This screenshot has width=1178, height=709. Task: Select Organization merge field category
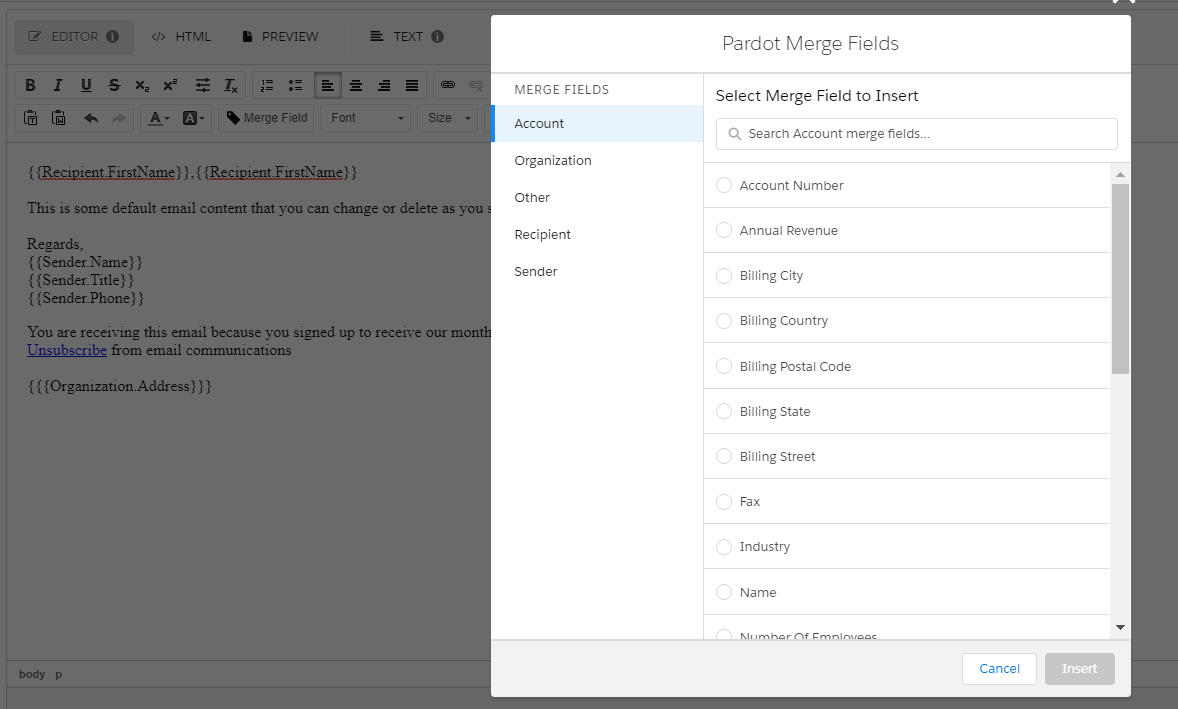coord(597,161)
